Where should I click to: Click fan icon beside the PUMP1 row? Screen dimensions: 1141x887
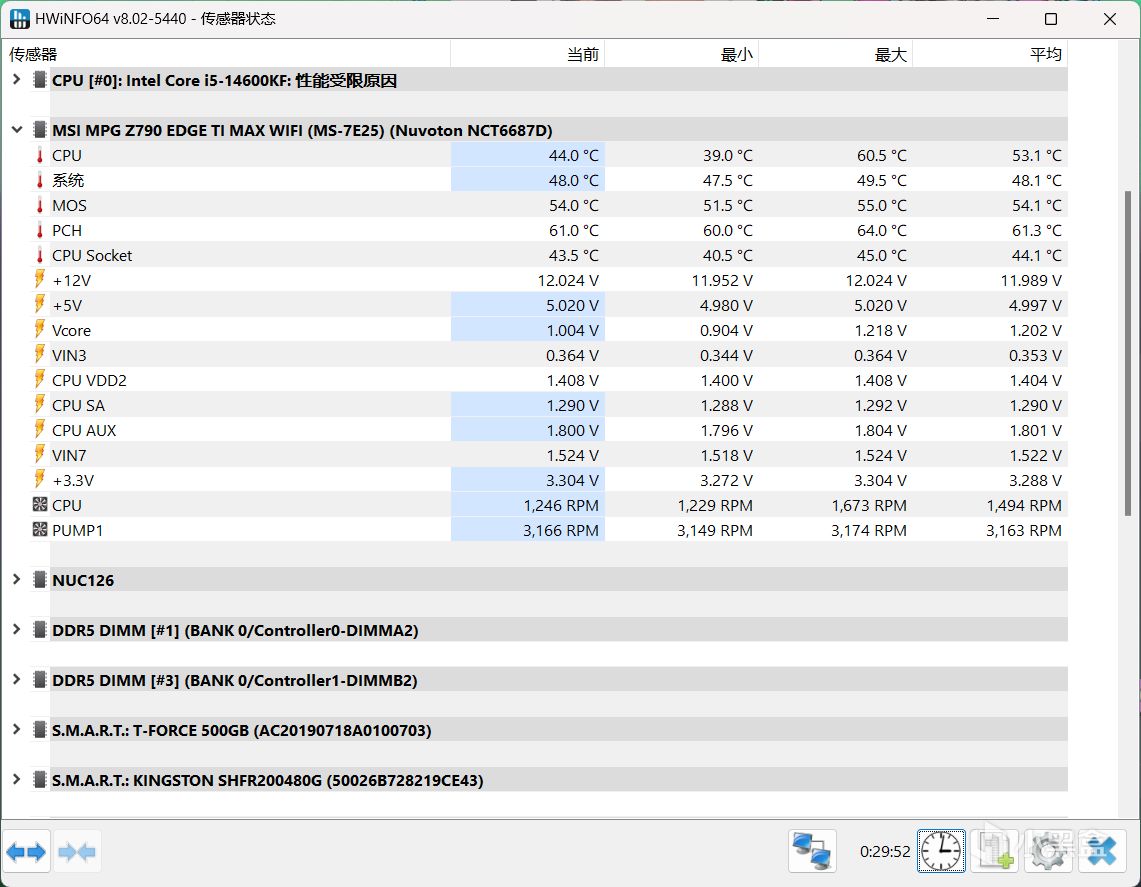point(40,529)
